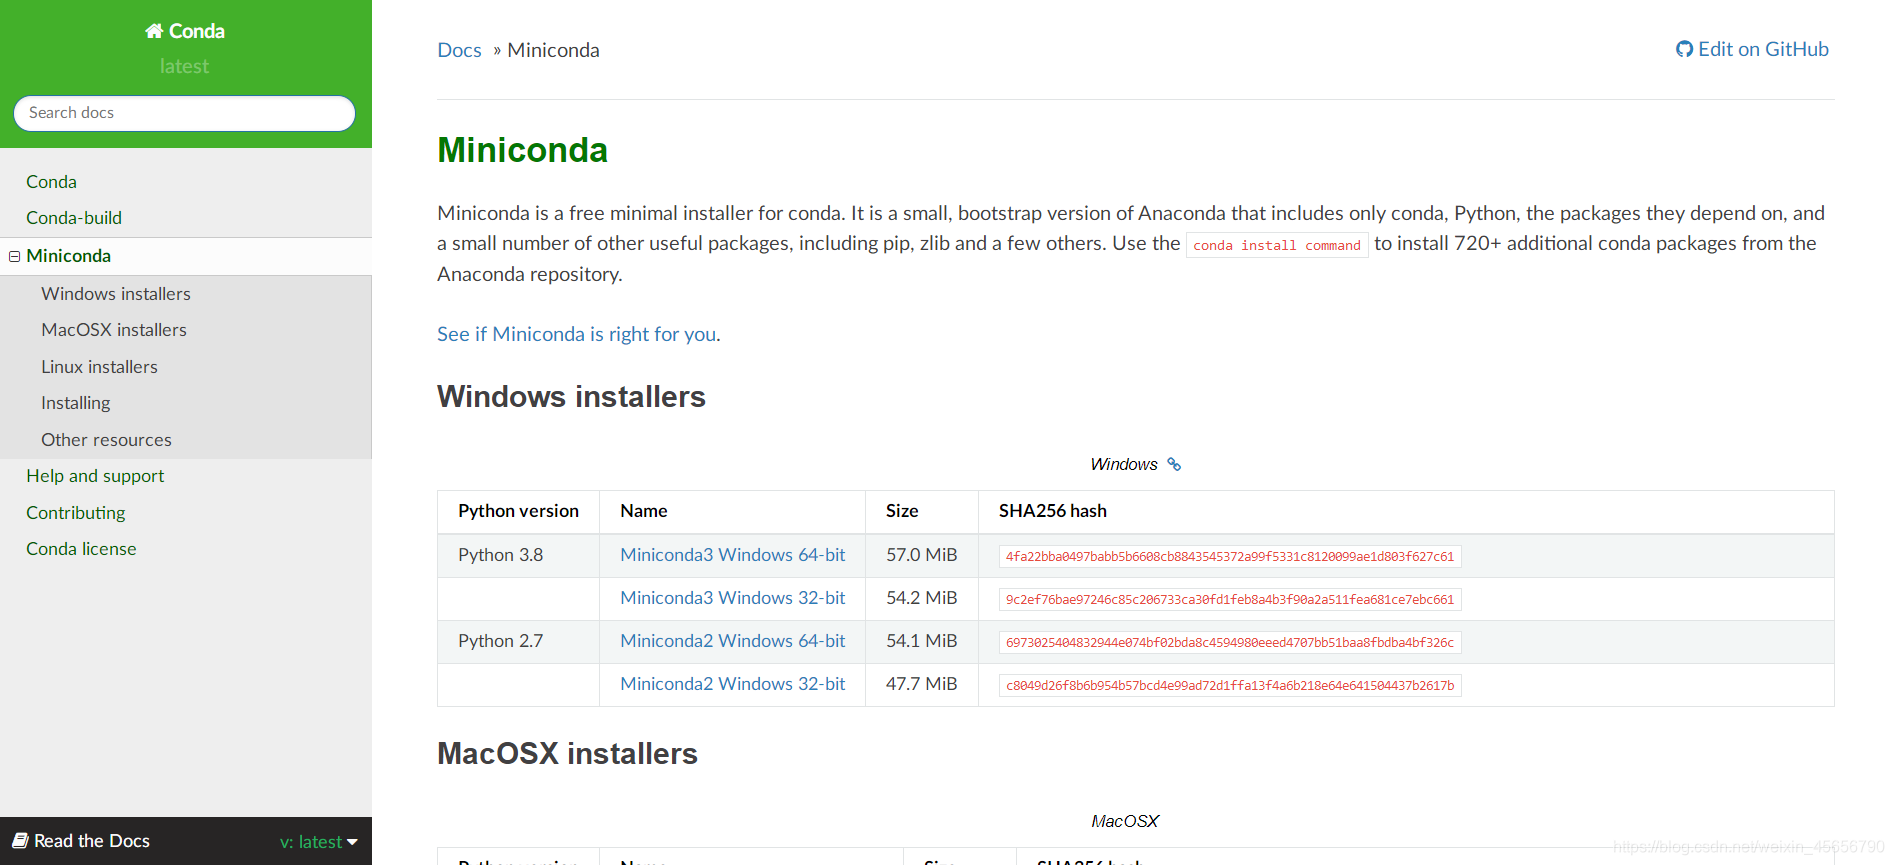
Task: Open the Installing sidebar subsection
Action: click(x=76, y=403)
